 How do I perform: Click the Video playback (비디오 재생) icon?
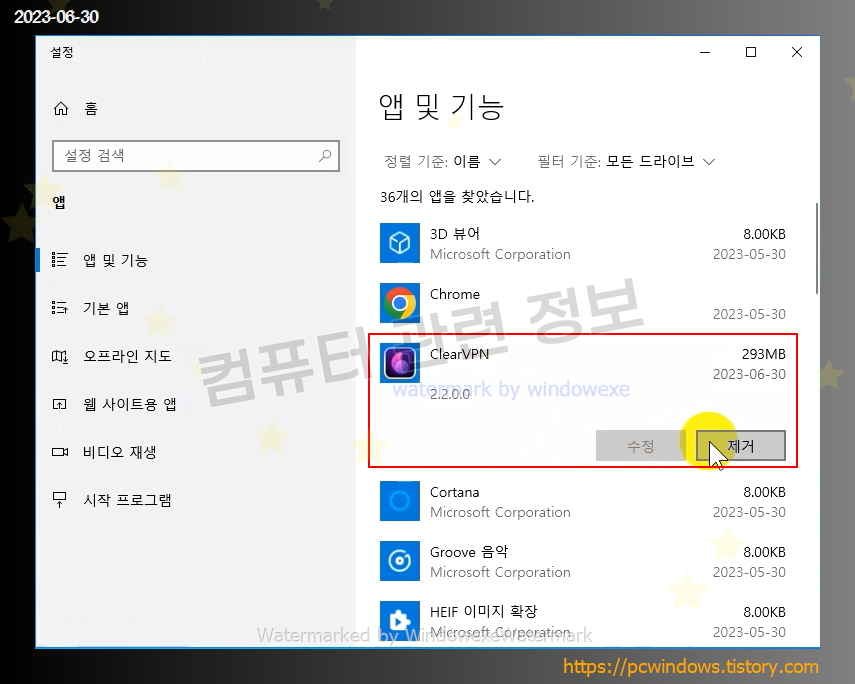coord(59,452)
